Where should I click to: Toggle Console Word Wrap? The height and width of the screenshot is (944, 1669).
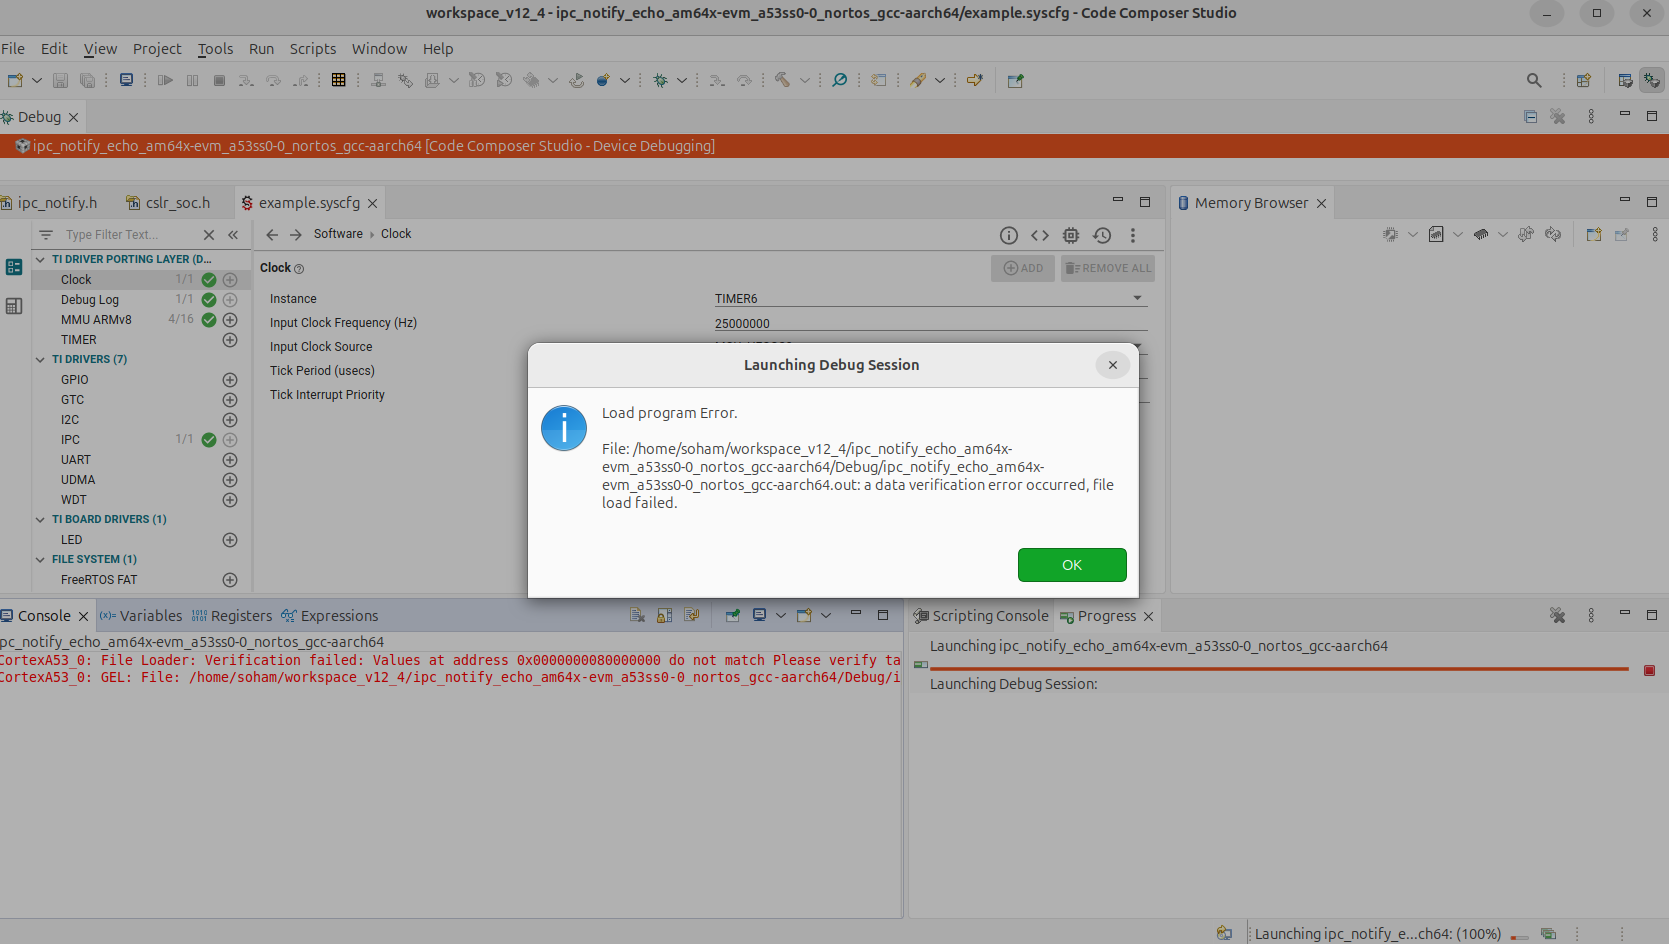pos(692,616)
